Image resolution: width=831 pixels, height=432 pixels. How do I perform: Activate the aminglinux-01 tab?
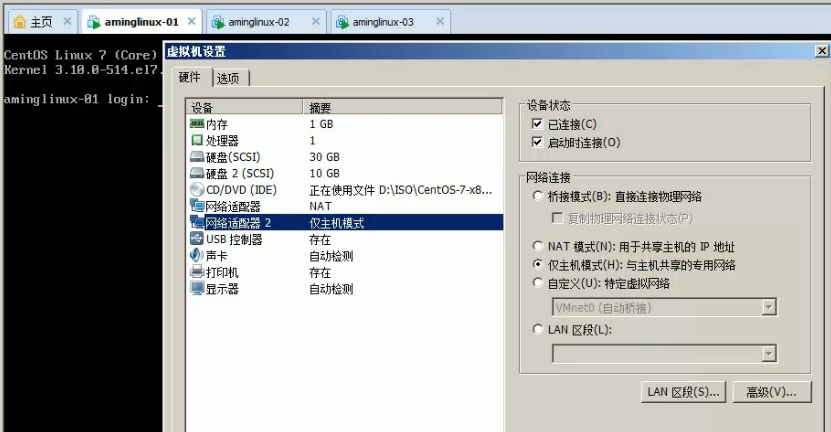(x=141, y=22)
